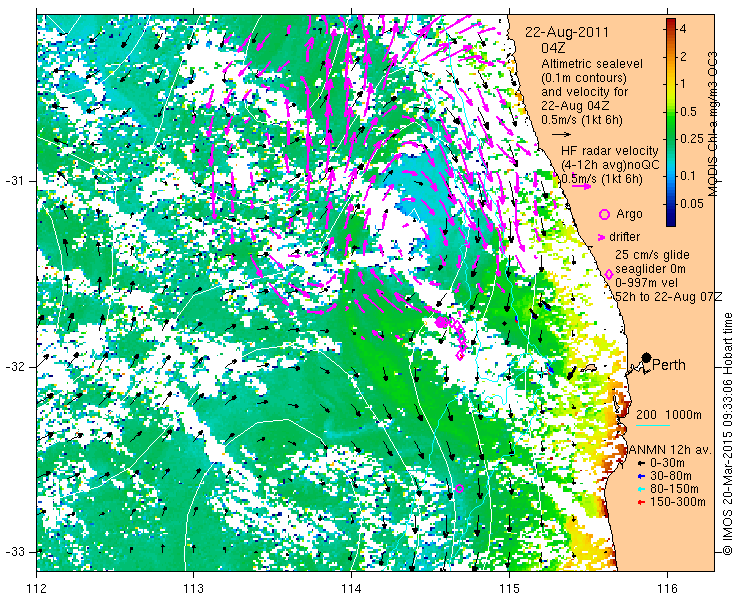Image resolution: width=740 pixels, height=600 pixels.
Task: Click the 'Argo' legend label
Action: click(629, 214)
